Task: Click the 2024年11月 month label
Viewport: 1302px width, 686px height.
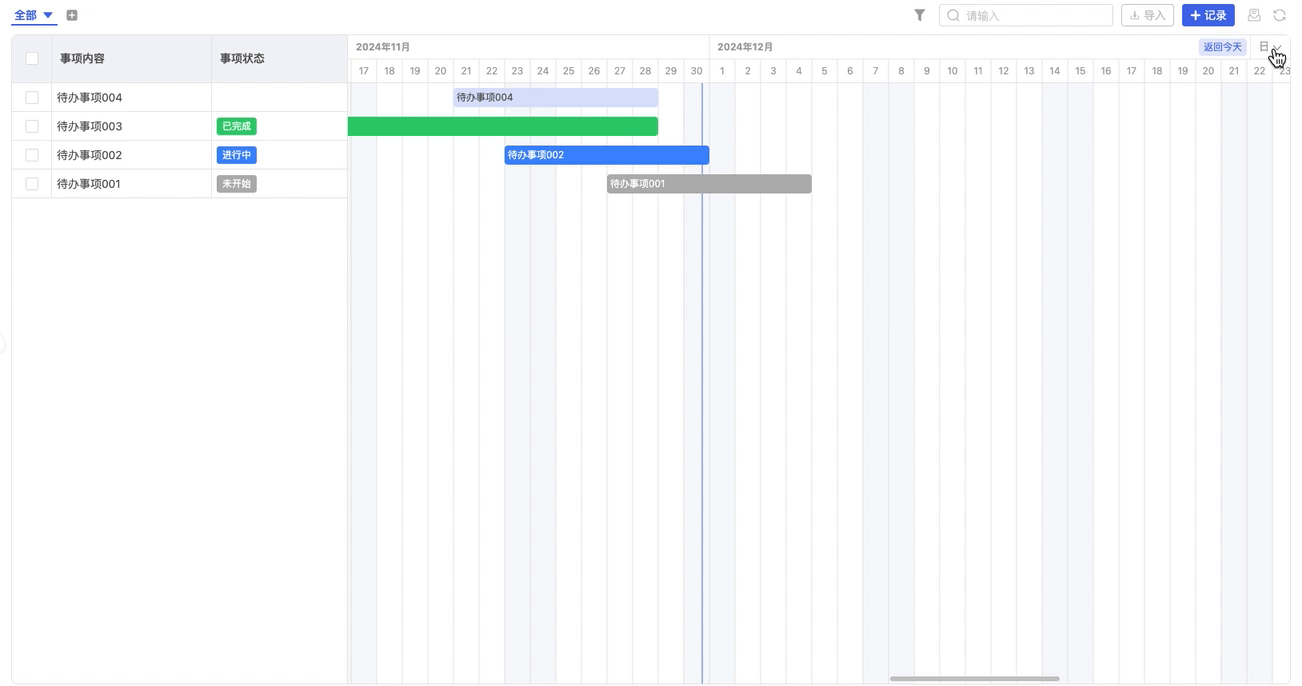Action: pos(383,47)
